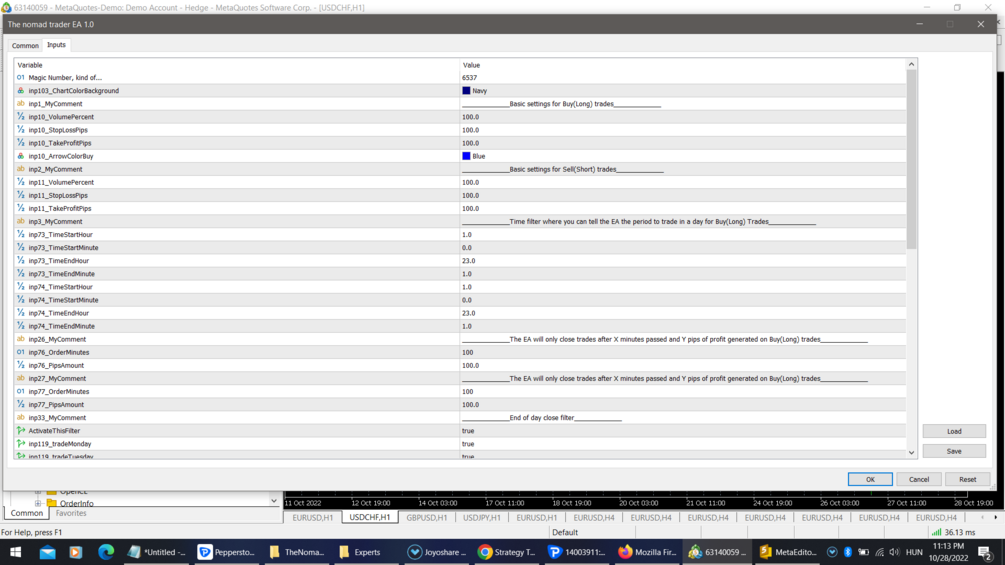This screenshot has width=1005, height=565.
Task: Open Microsoft Edge from taskbar
Action: [106, 552]
